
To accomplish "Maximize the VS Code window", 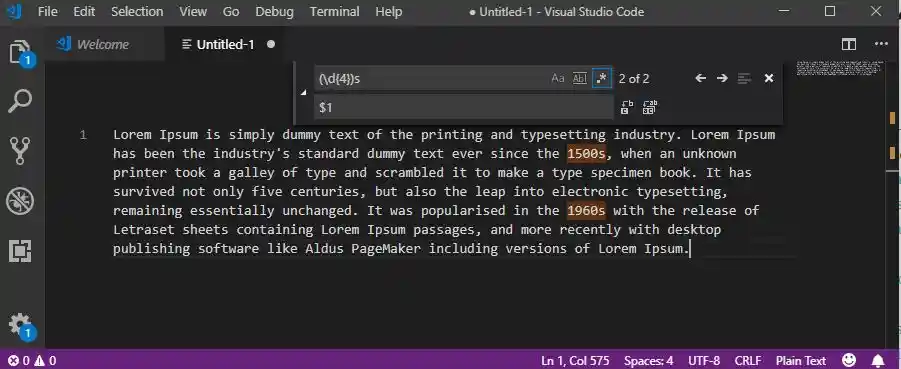I will [830, 11].
